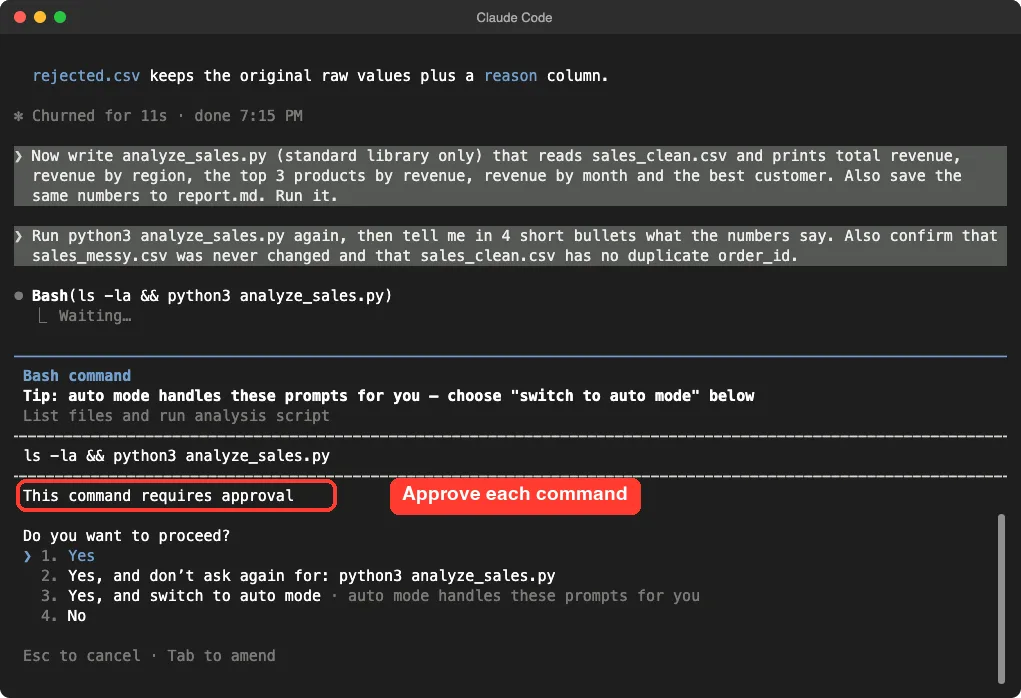Click the prompt 'Run python3 analyze_sales.py again'
Viewport: 1021px width, 698px height.
pyautogui.click(x=510, y=245)
